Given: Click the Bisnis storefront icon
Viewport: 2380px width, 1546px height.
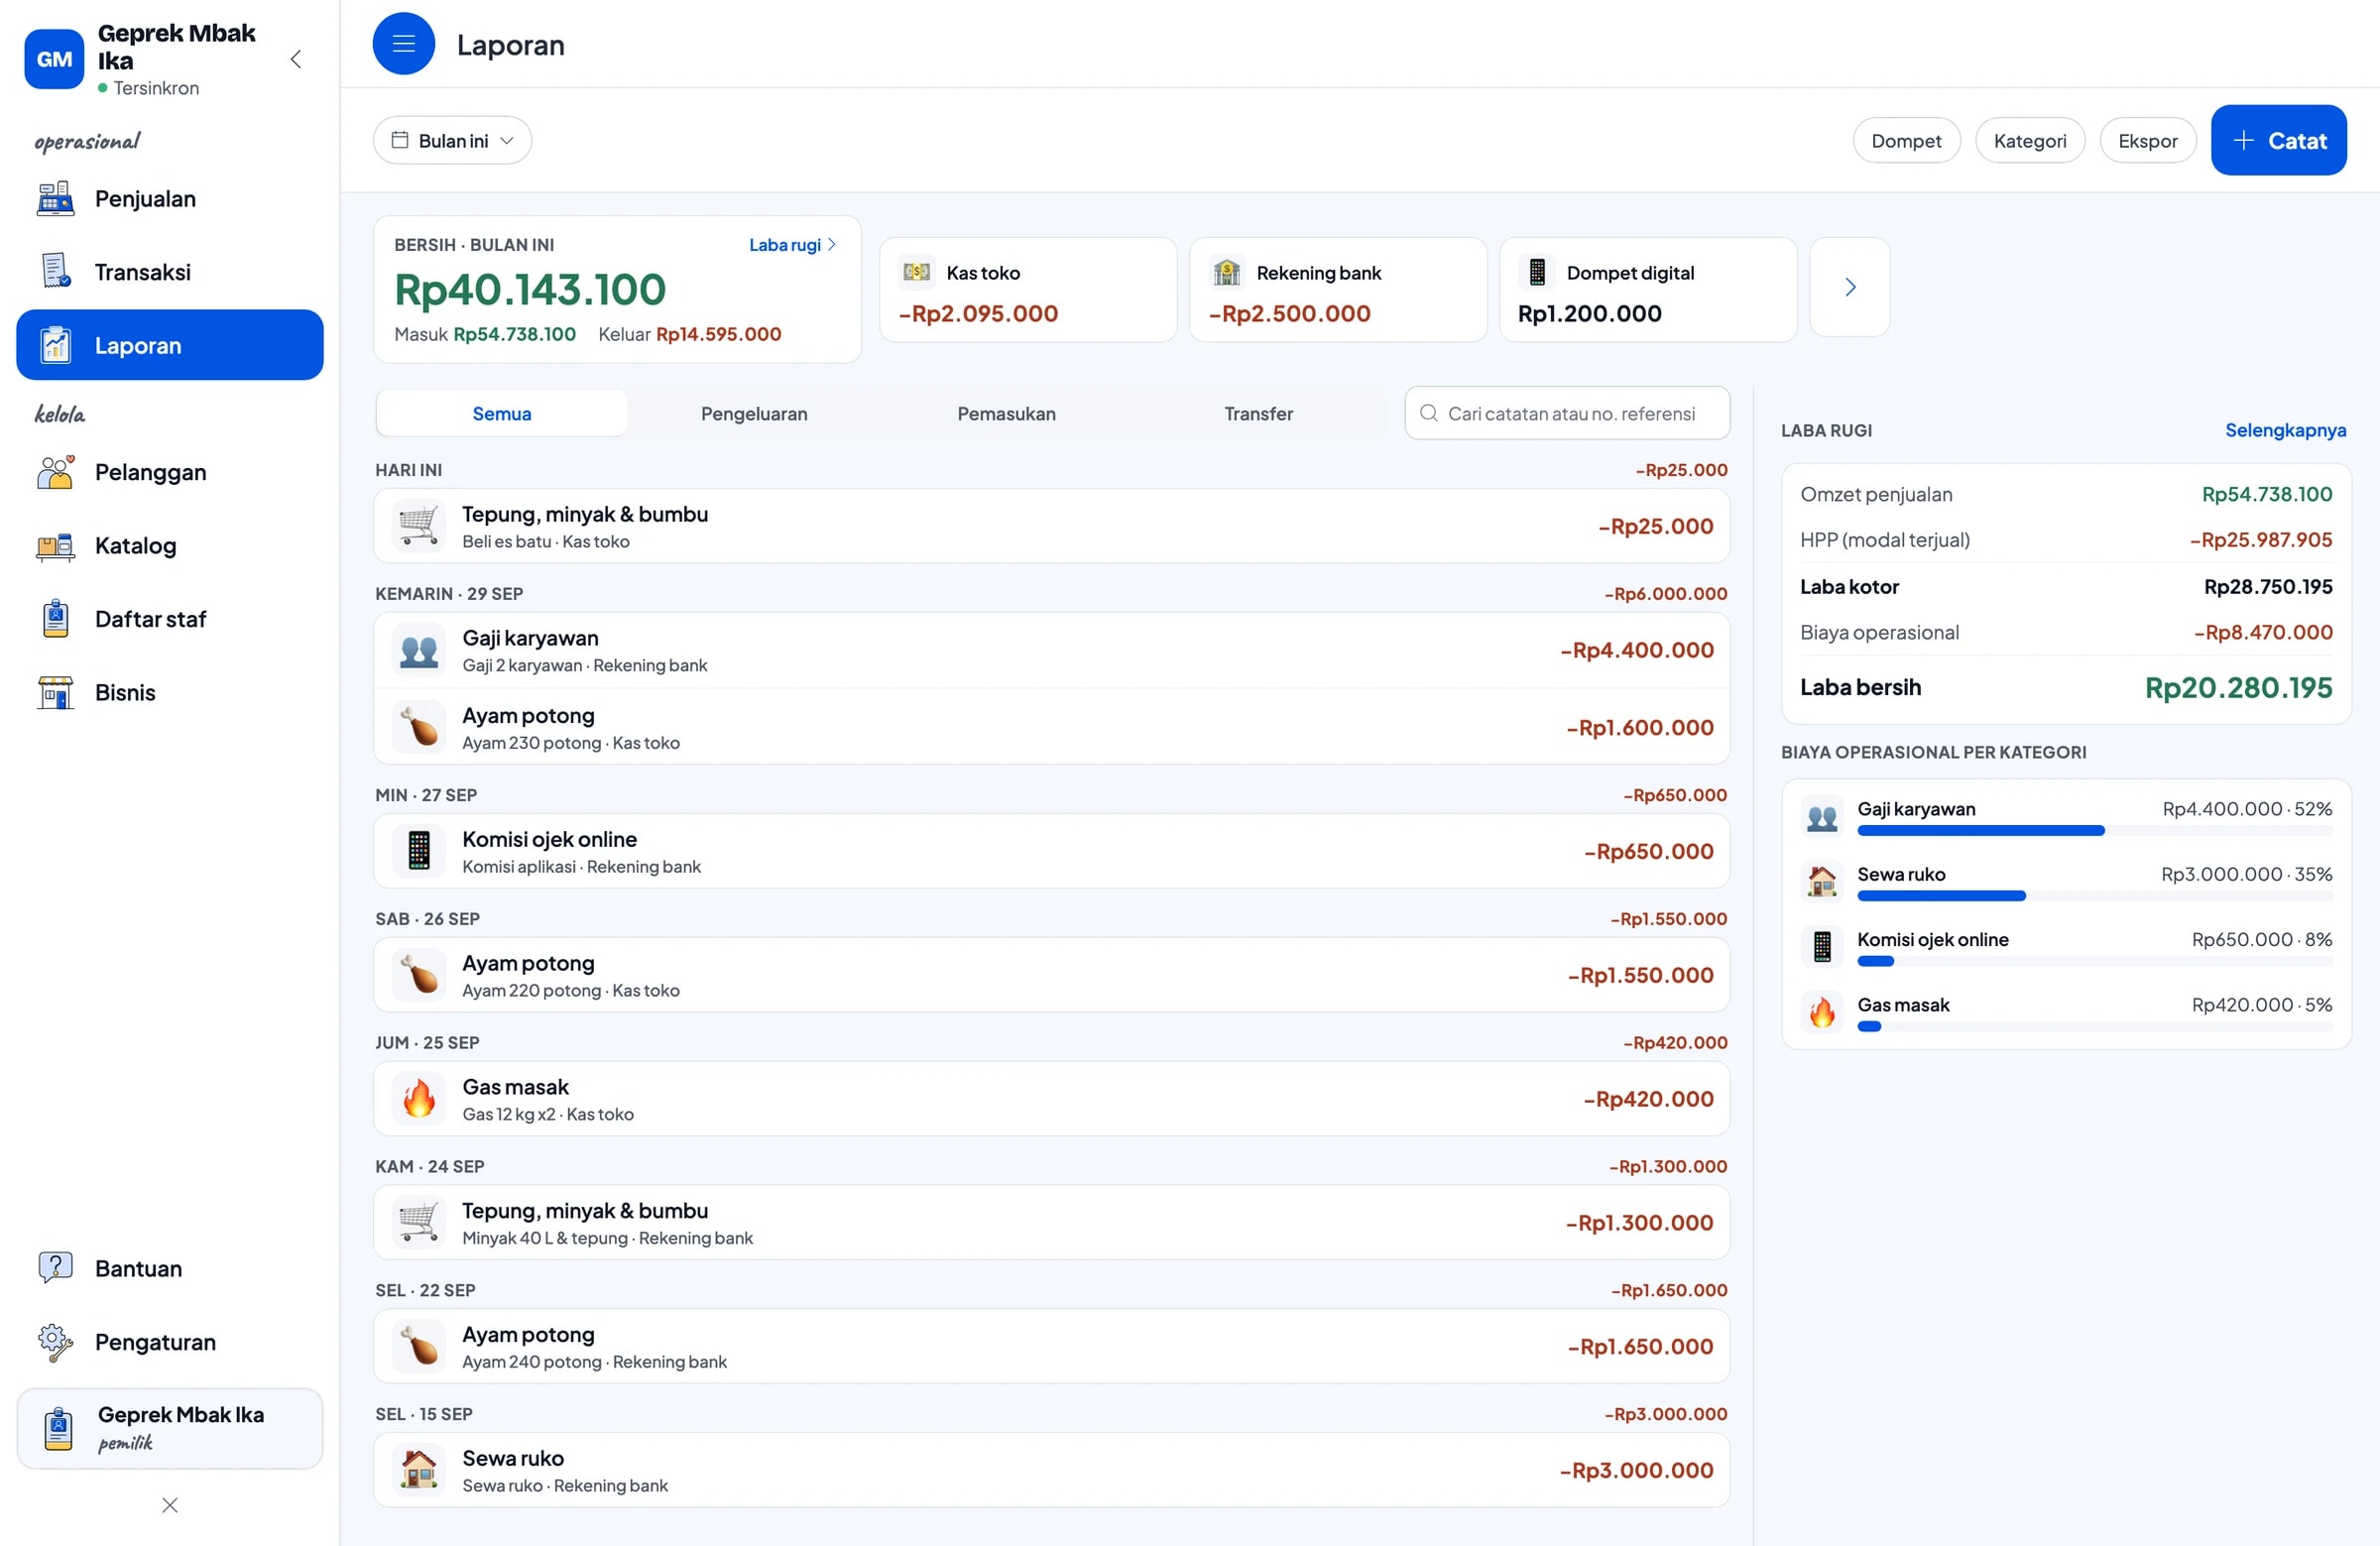Looking at the screenshot, I should (55, 692).
